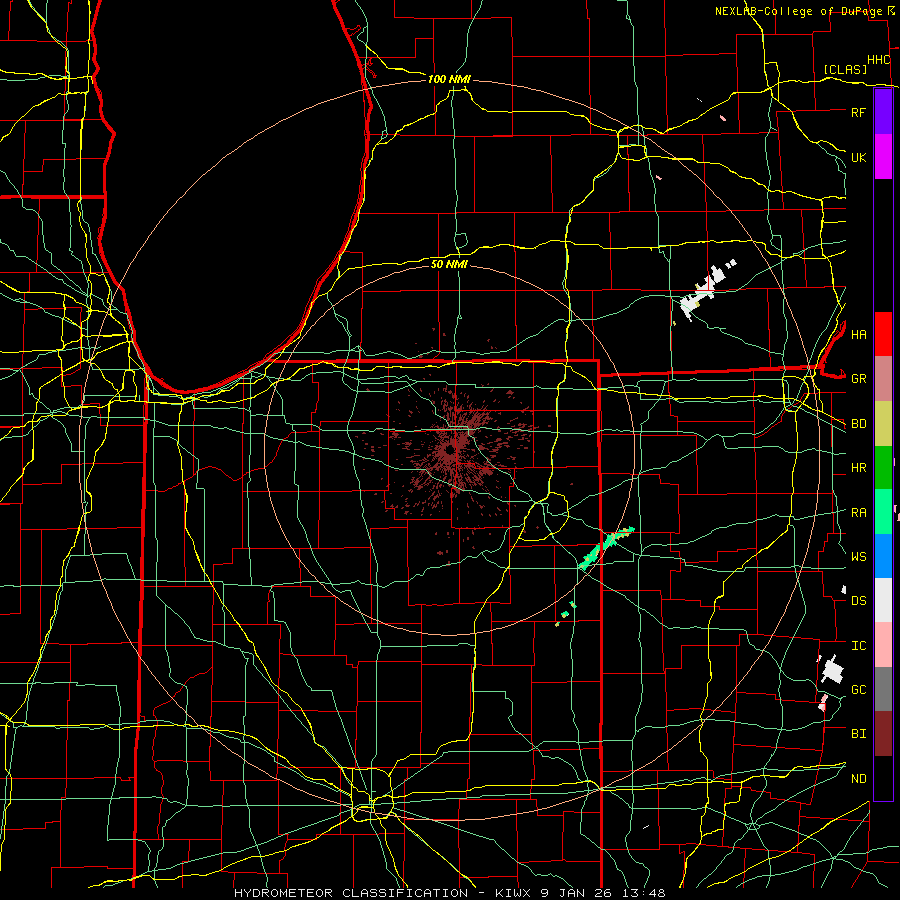Click the 'GR' legend label
Image resolution: width=900 pixels, height=900 pixels.
coord(858,379)
